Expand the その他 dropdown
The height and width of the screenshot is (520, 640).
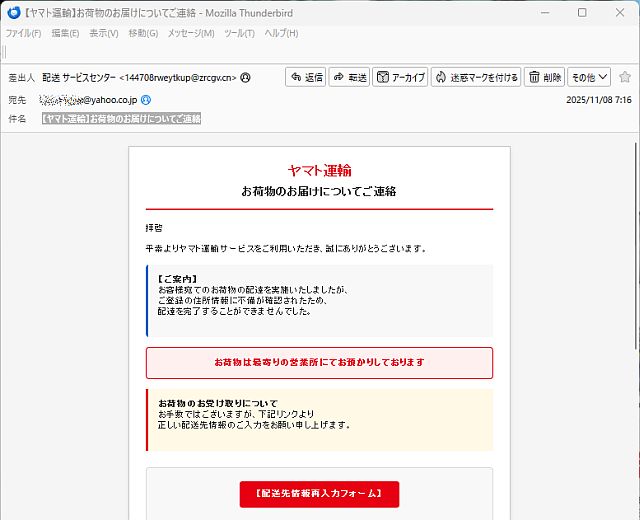tap(589, 77)
